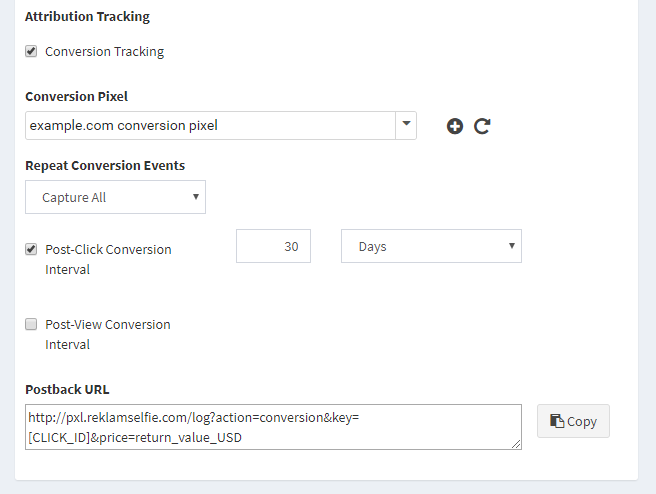Click the resize grip of Postback URL box
Screen dimensions: 656x494
pos(516,444)
